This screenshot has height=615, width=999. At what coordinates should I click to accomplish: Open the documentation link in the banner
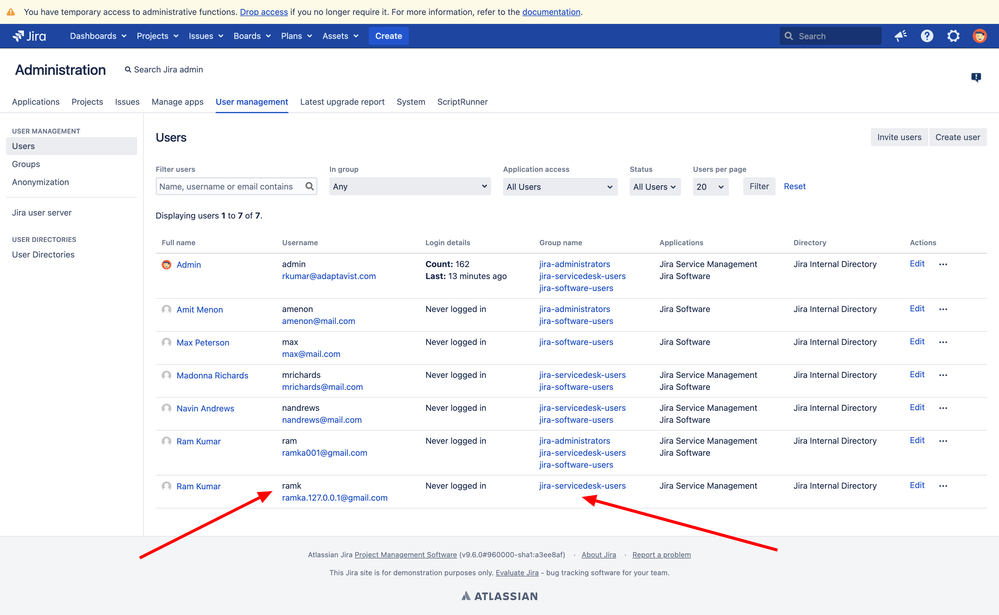click(551, 12)
